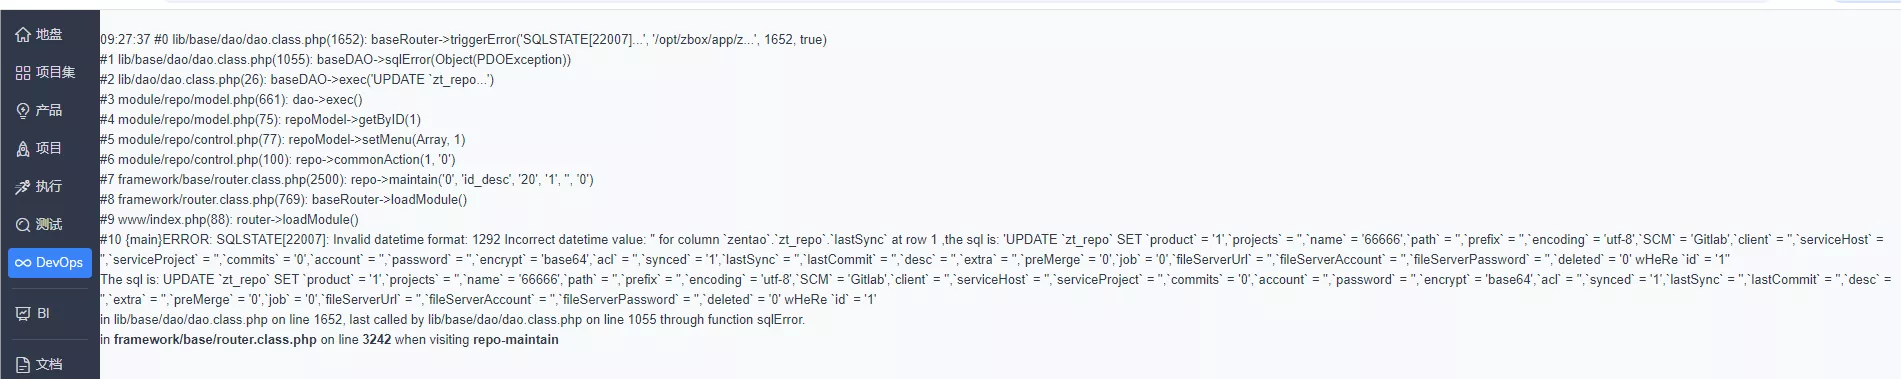Click the grid icon for 项目集

coord(23,73)
